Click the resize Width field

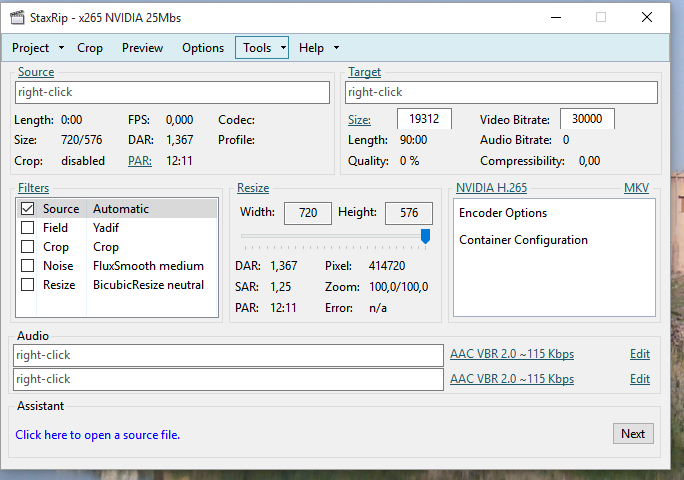pos(308,213)
